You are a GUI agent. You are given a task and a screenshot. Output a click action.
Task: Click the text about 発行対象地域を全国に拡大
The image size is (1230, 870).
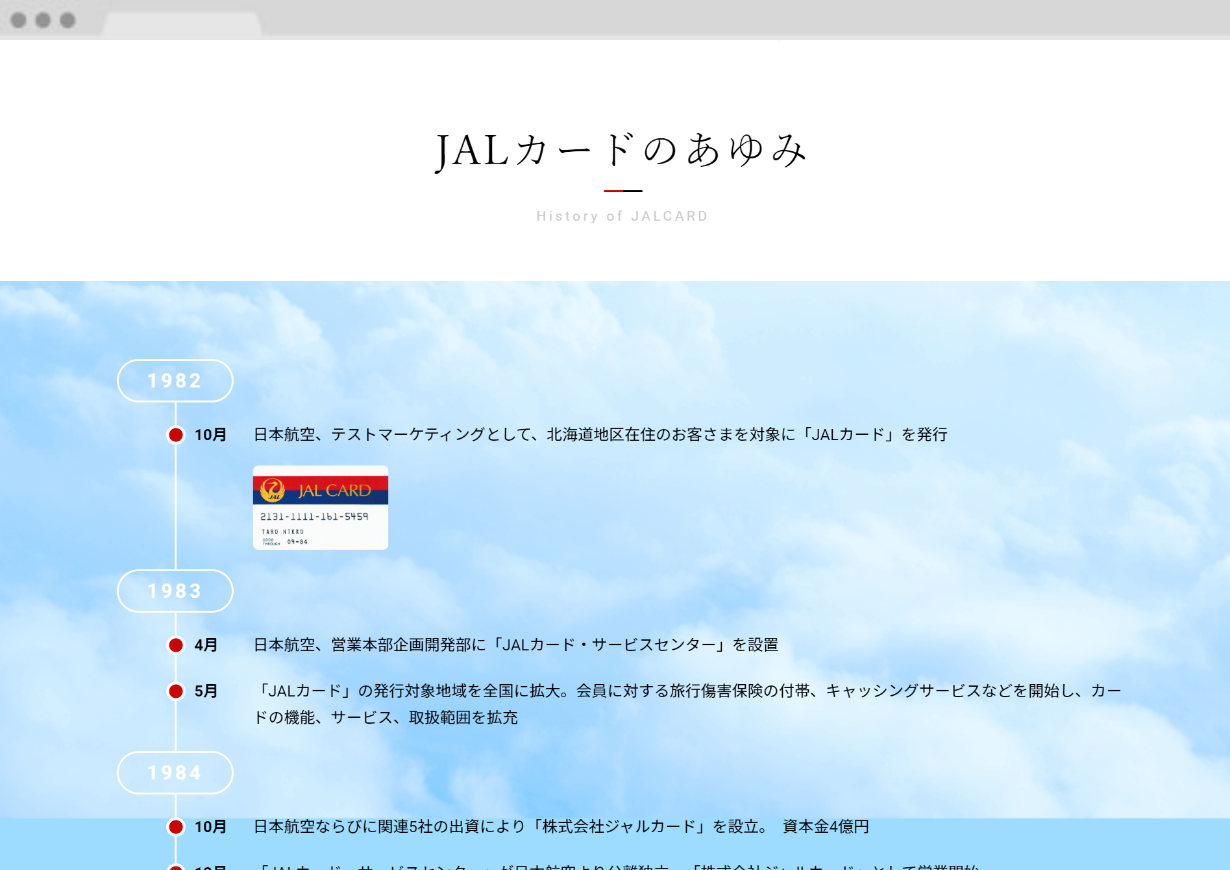(x=688, y=704)
